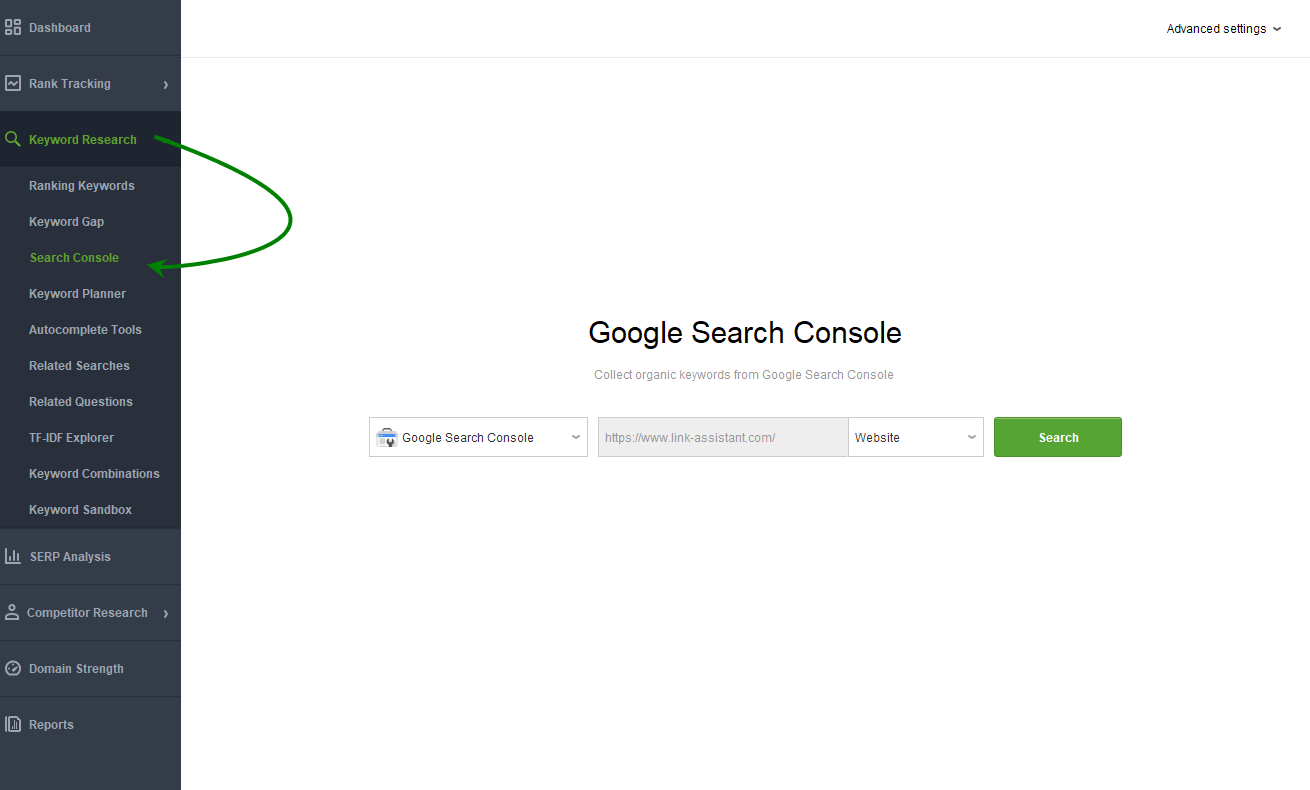
Task: Open the Google Search Console source dropdown
Action: tap(478, 437)
